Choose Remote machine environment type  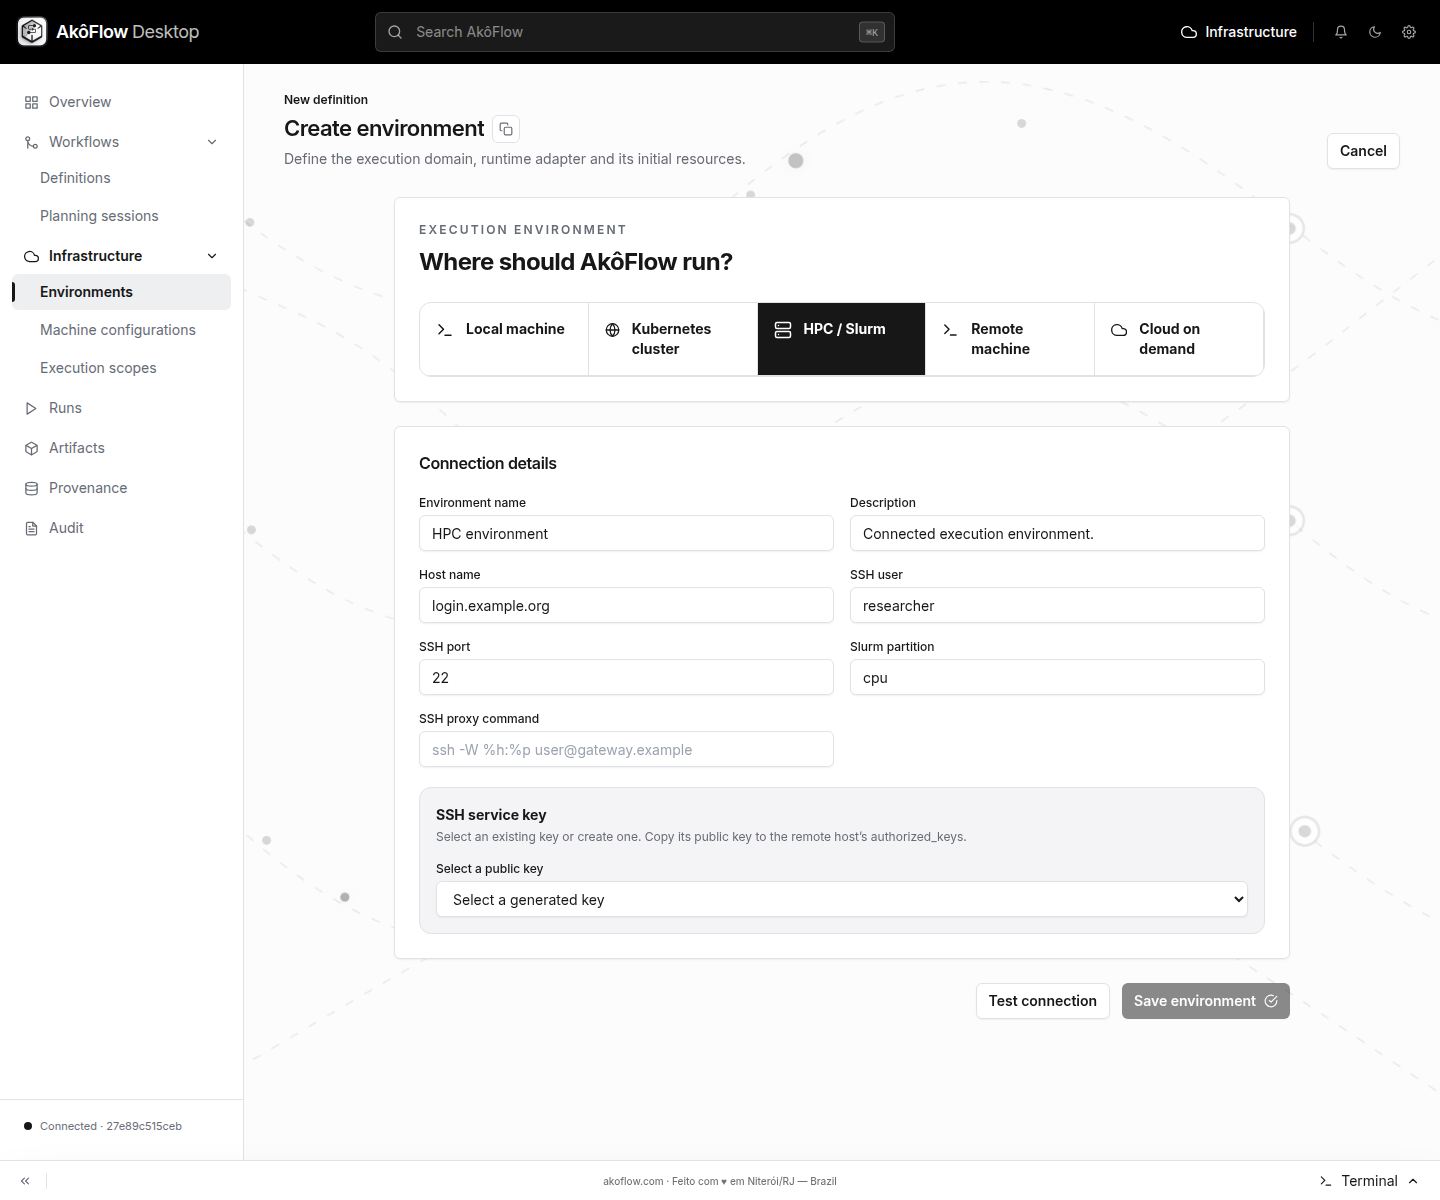point(1010,339)
